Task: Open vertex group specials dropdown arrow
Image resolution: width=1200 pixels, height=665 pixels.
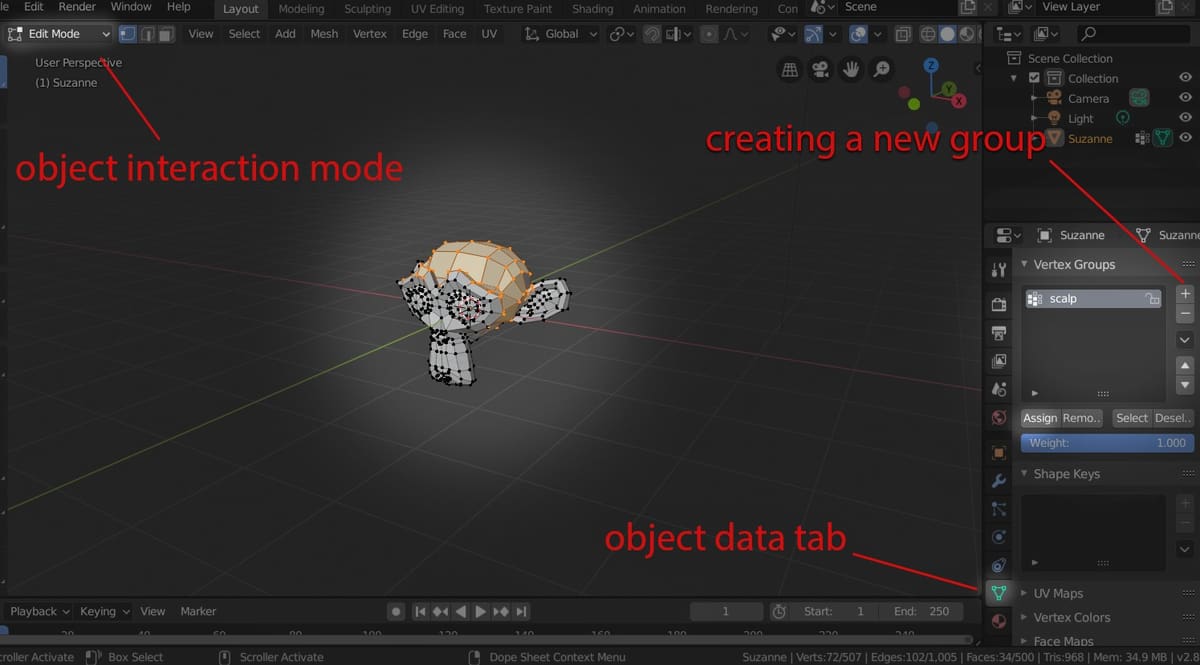Action: [1185, 340]
